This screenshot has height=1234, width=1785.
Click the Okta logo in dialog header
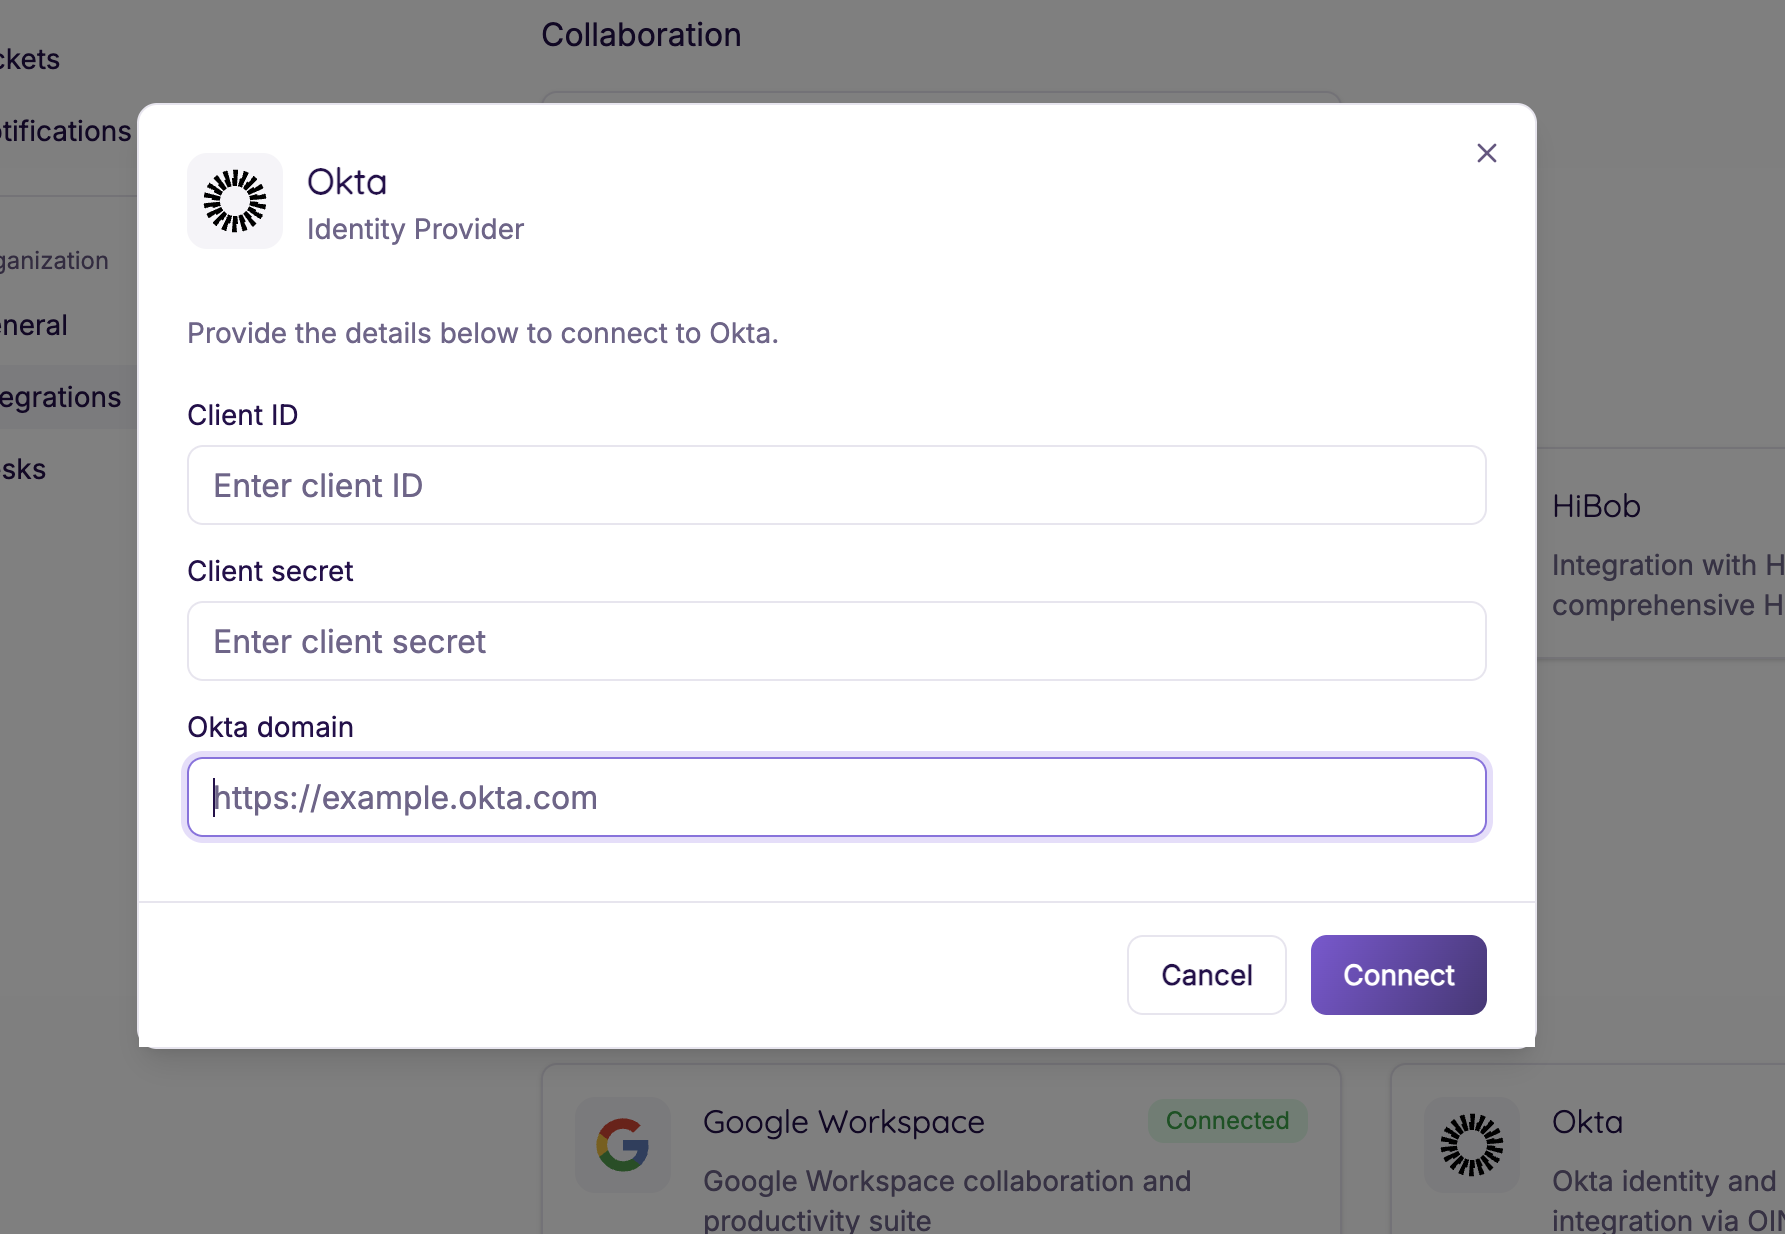point(234,200)
